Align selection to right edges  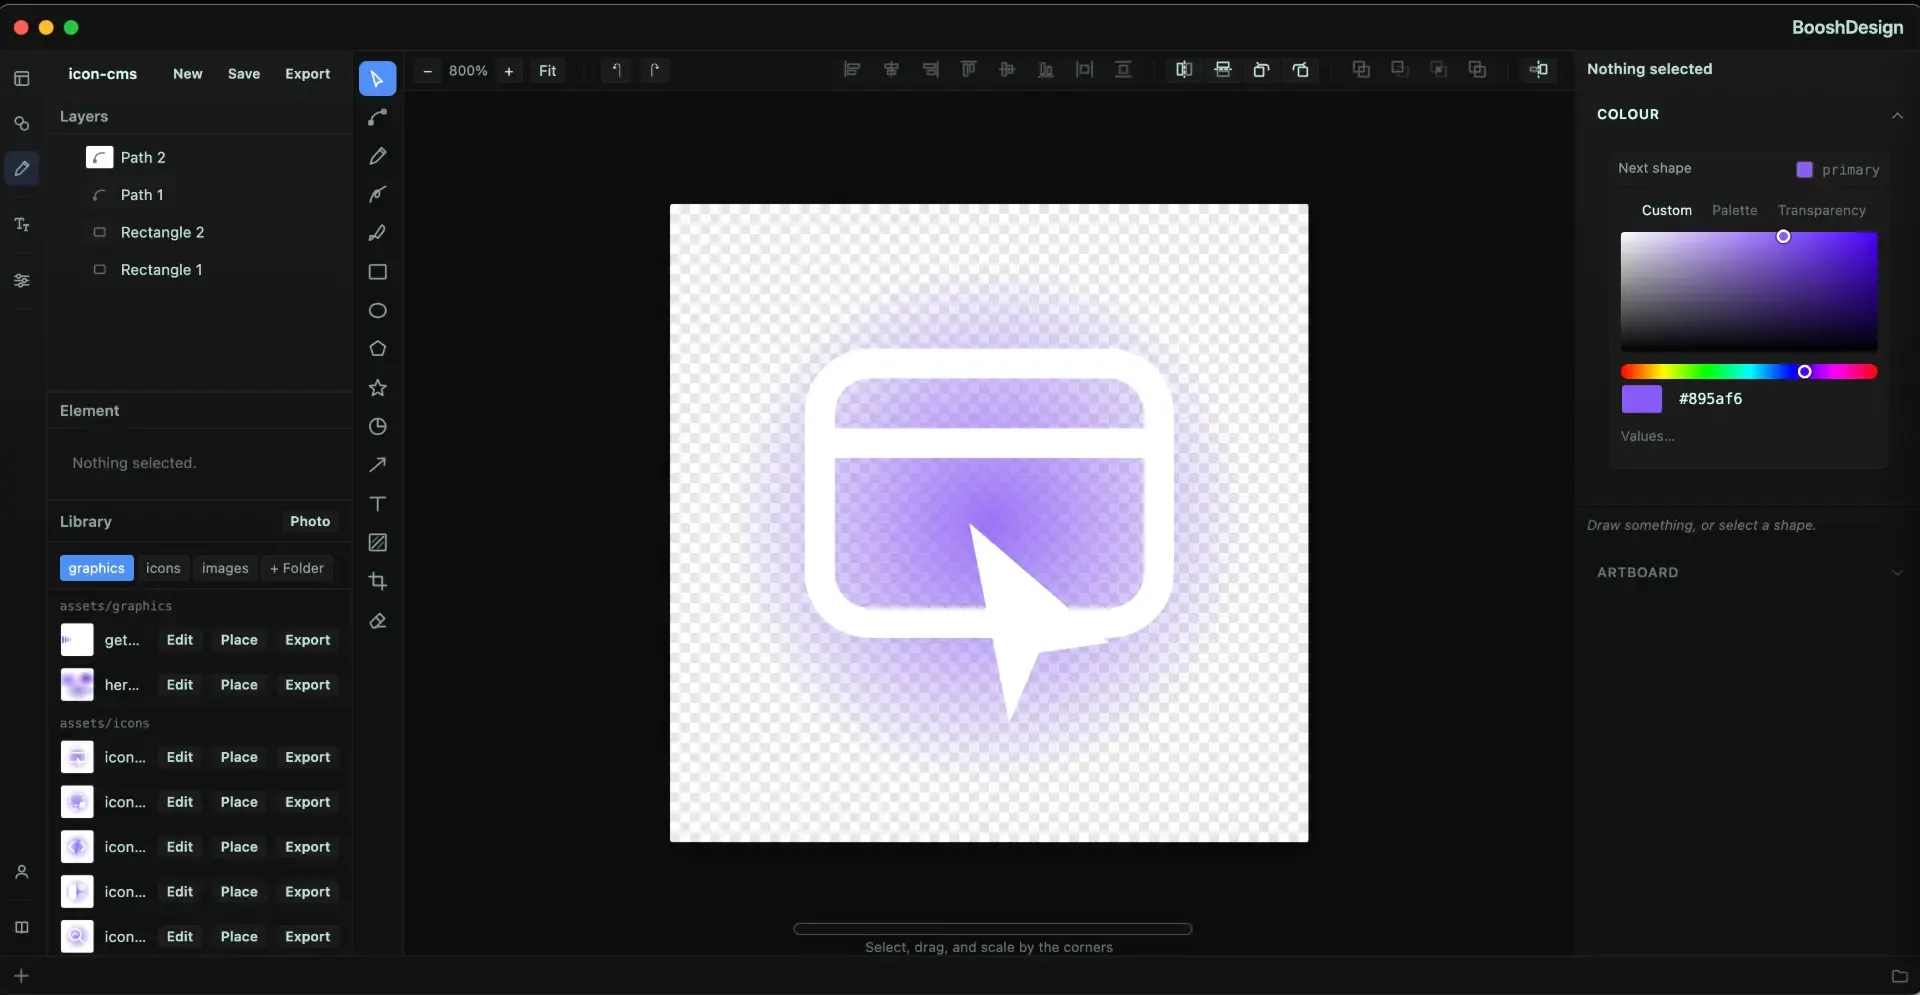click(x=930, y=70)
